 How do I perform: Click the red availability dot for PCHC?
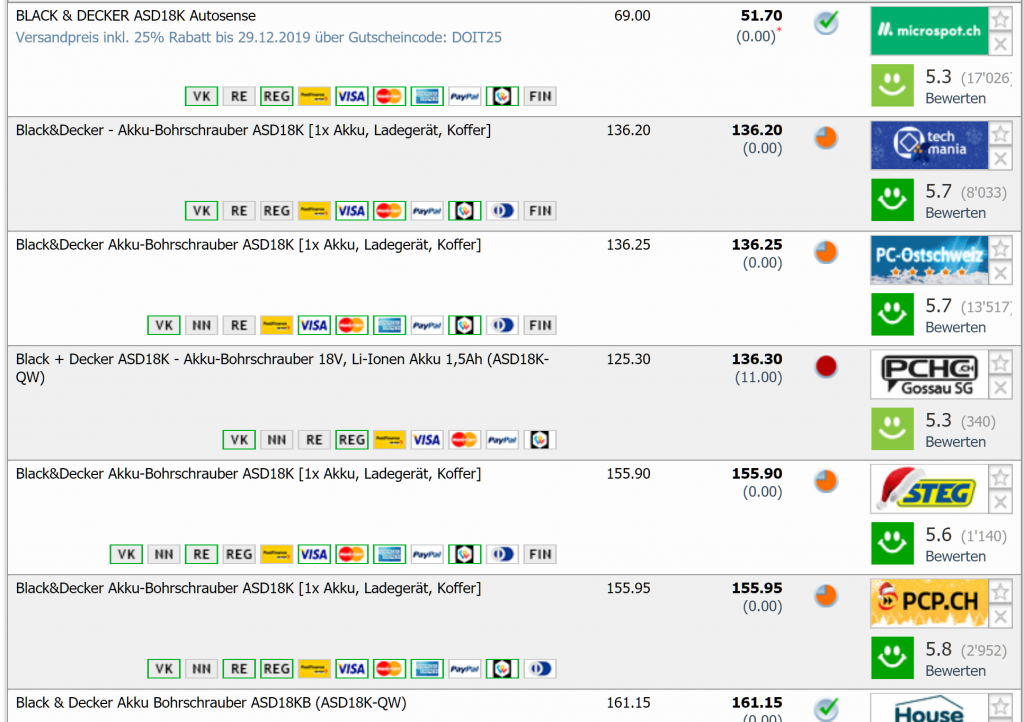click(x=826, y=366)
